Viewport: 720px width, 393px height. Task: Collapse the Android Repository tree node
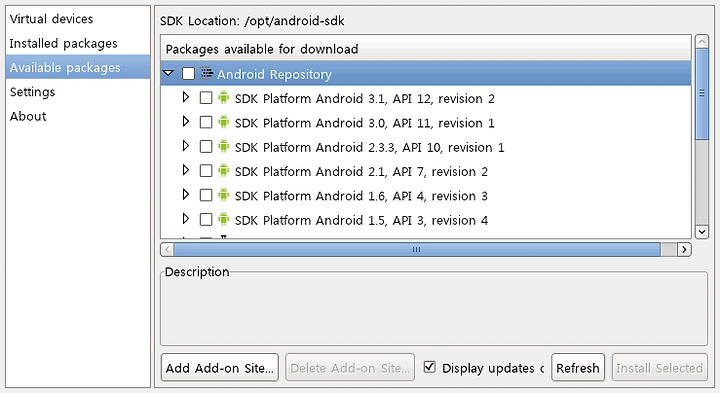169,73
